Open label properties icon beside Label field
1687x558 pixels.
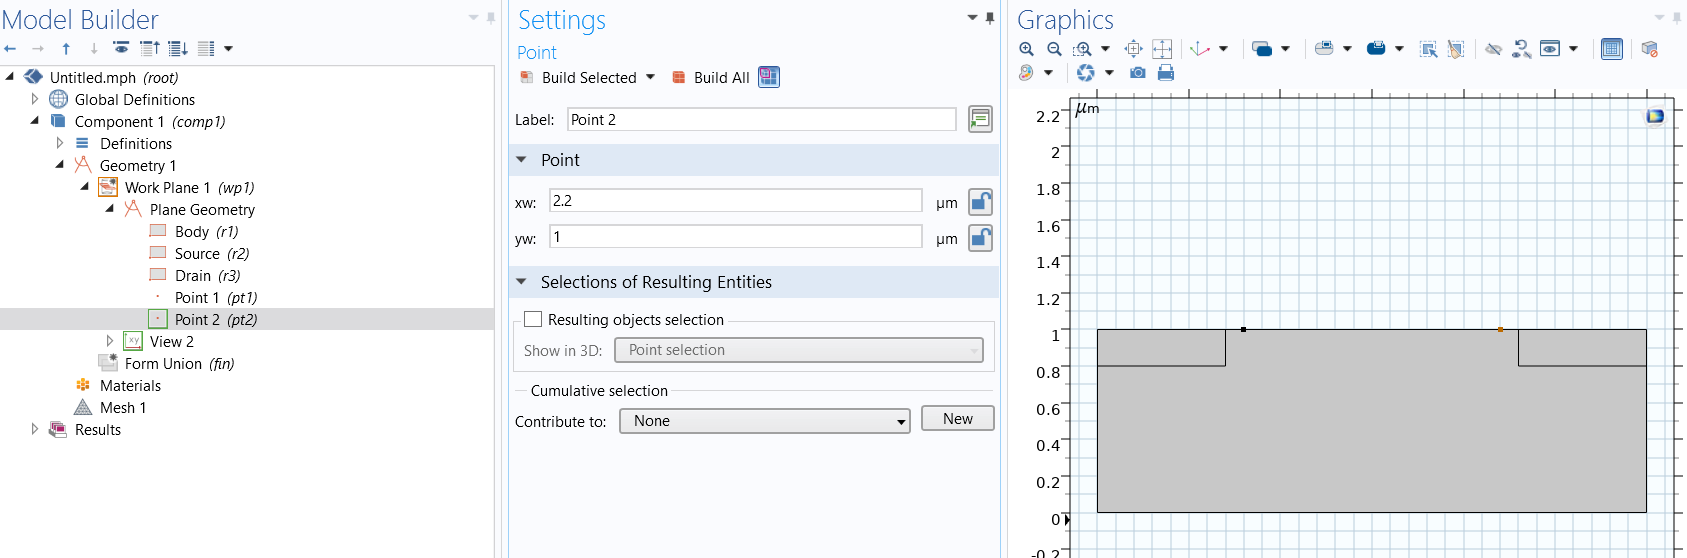980,119
